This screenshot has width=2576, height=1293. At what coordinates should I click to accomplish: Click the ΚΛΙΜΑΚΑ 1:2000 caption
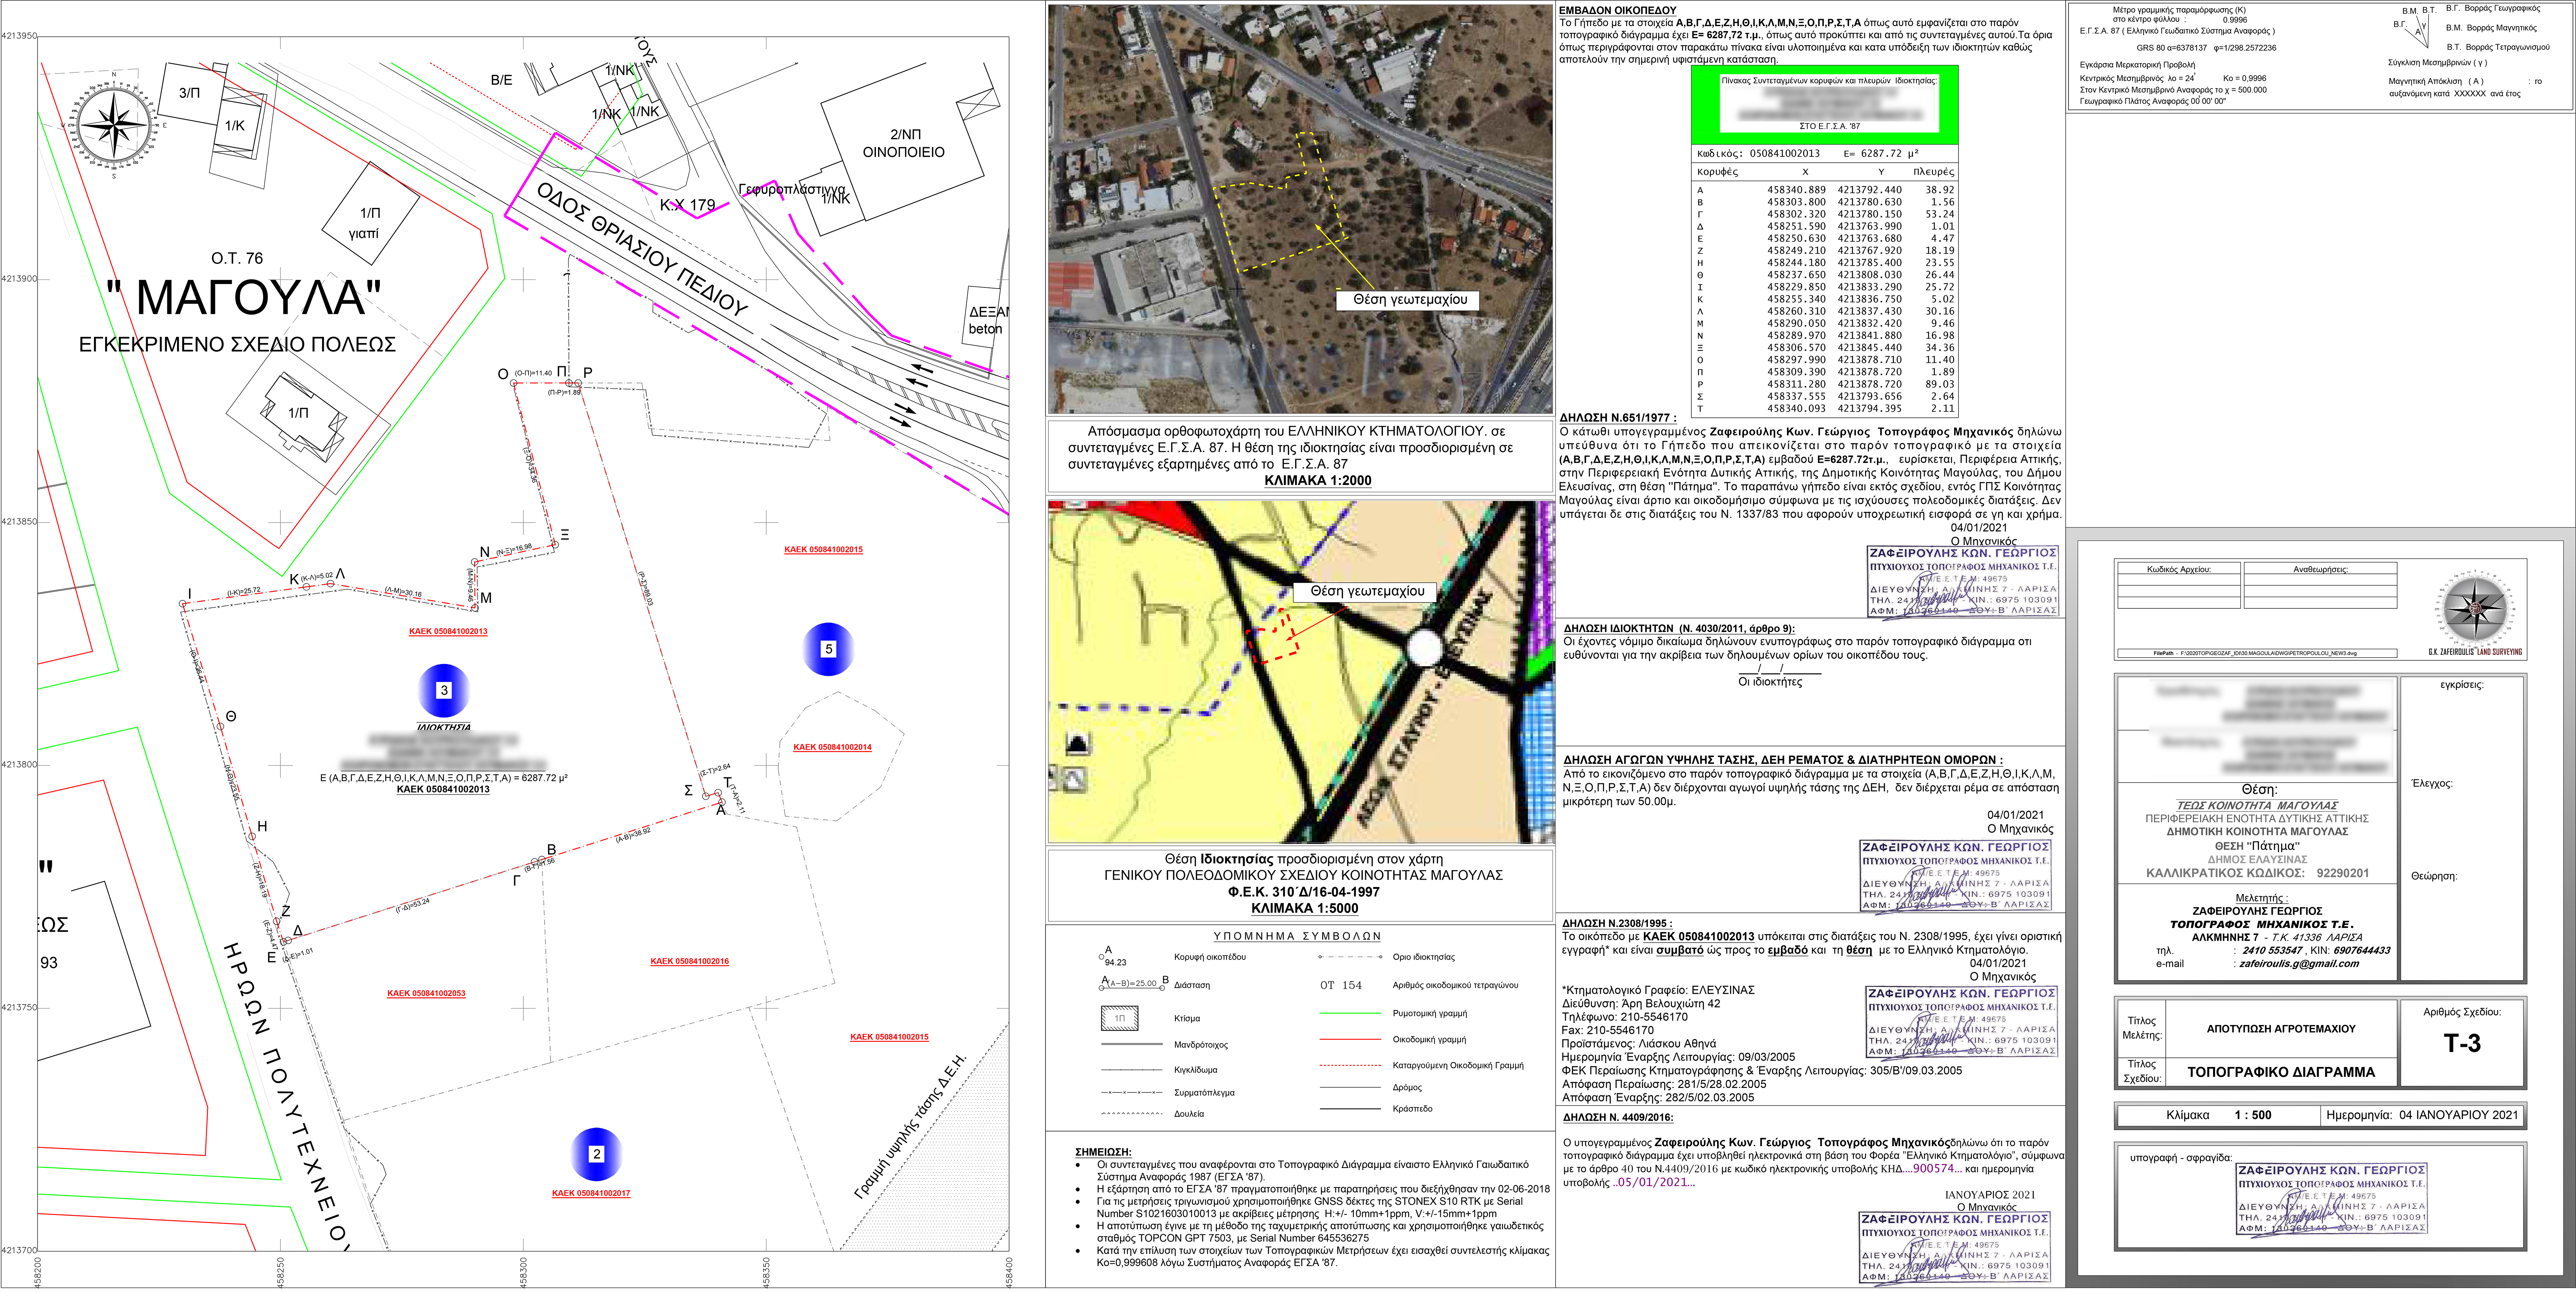tap(1318, 480)
